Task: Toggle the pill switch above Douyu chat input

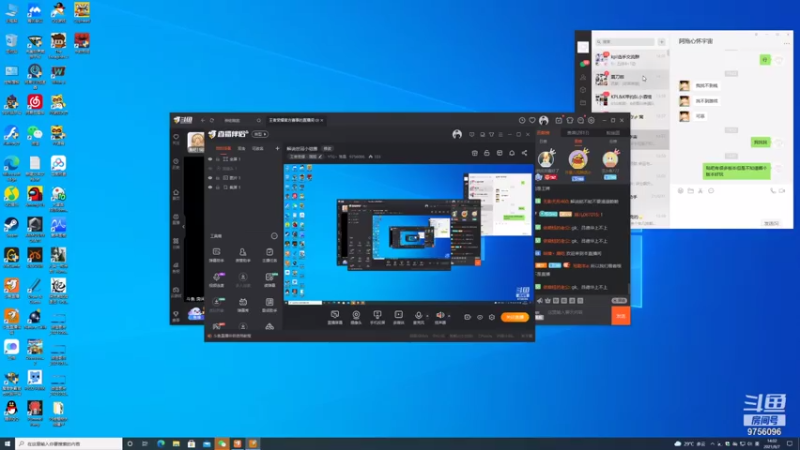Action: tap(619, 301)
